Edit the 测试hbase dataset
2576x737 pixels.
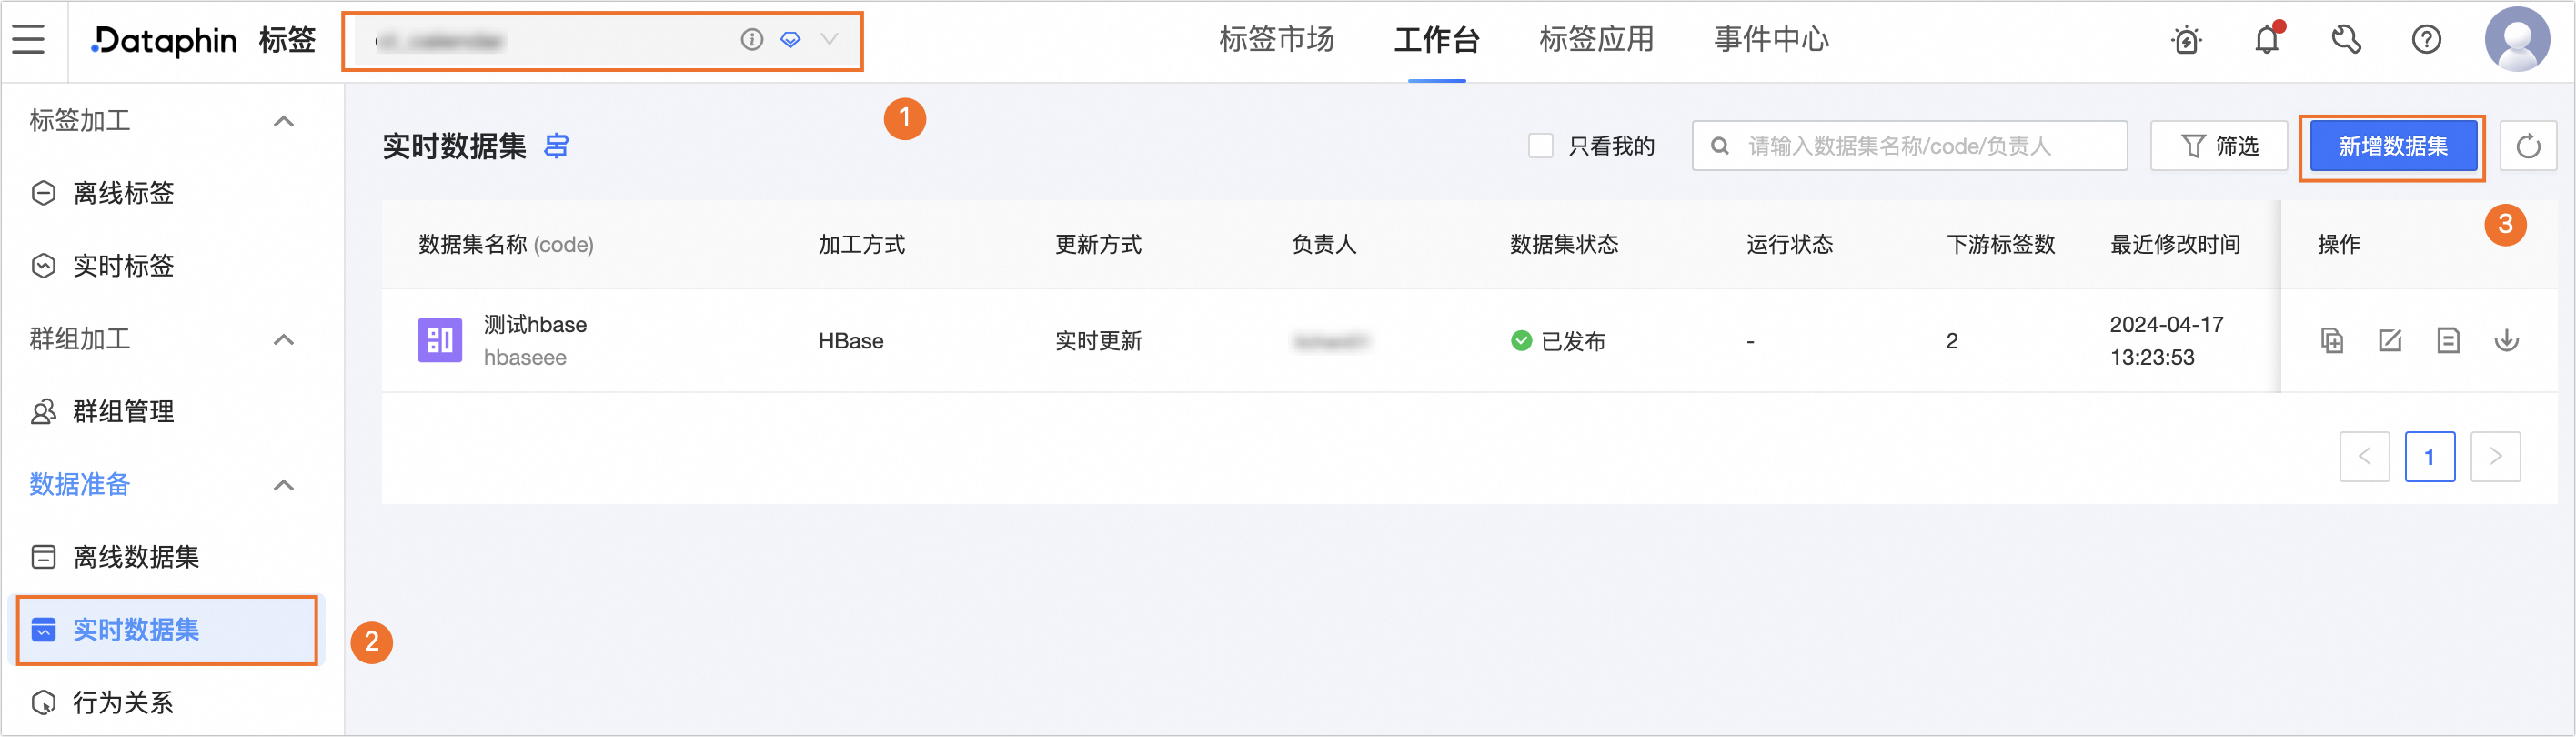tap(2390, 341)
